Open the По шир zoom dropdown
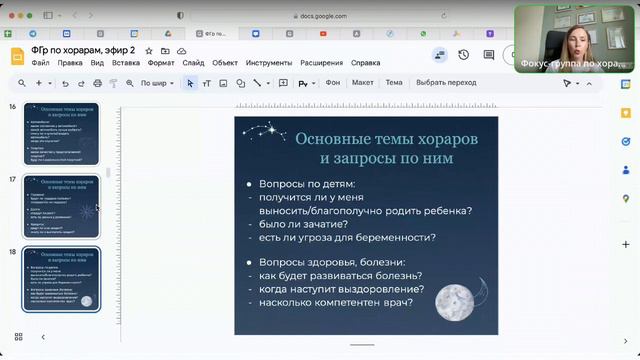Screen dimensions: 640x360 pyautogui.click(x=157, y=83)
